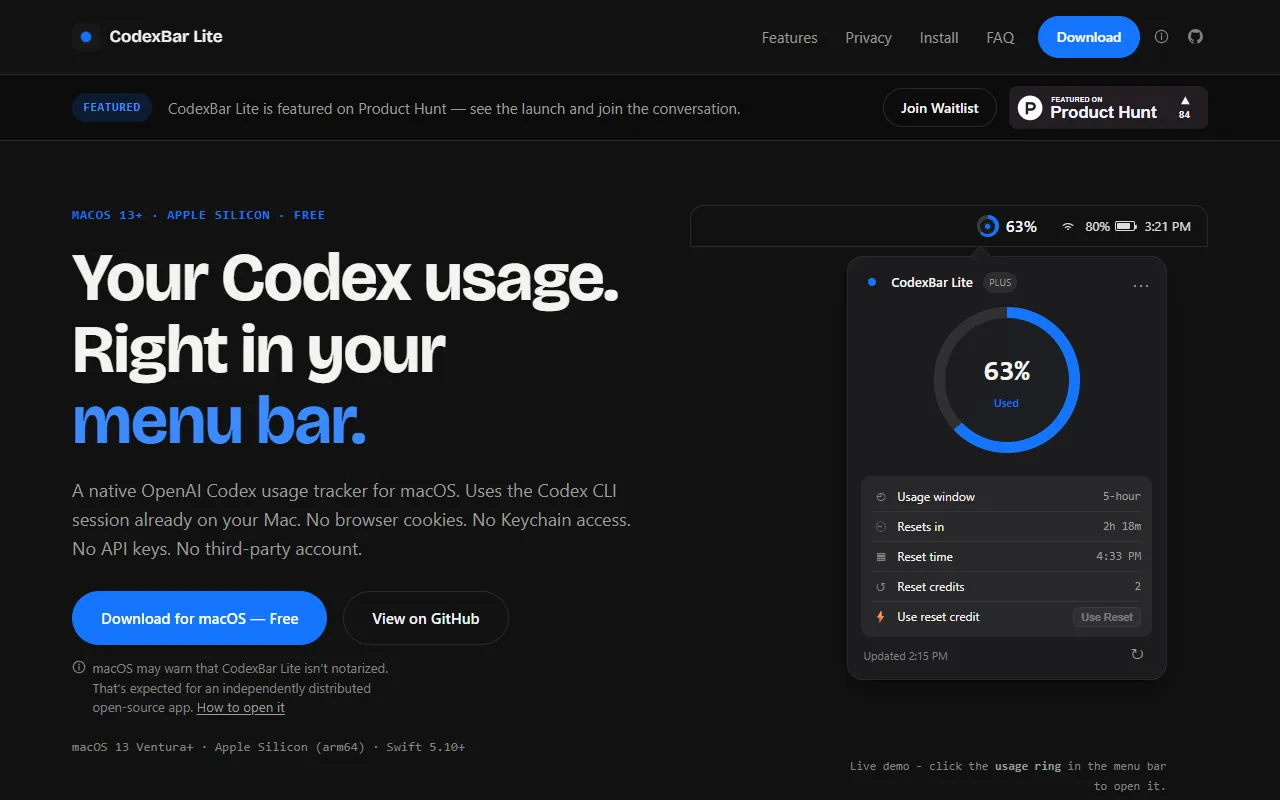Go to the Install nav item
The height and width of the screenshot is (800, 1280).
coord(939,38)
